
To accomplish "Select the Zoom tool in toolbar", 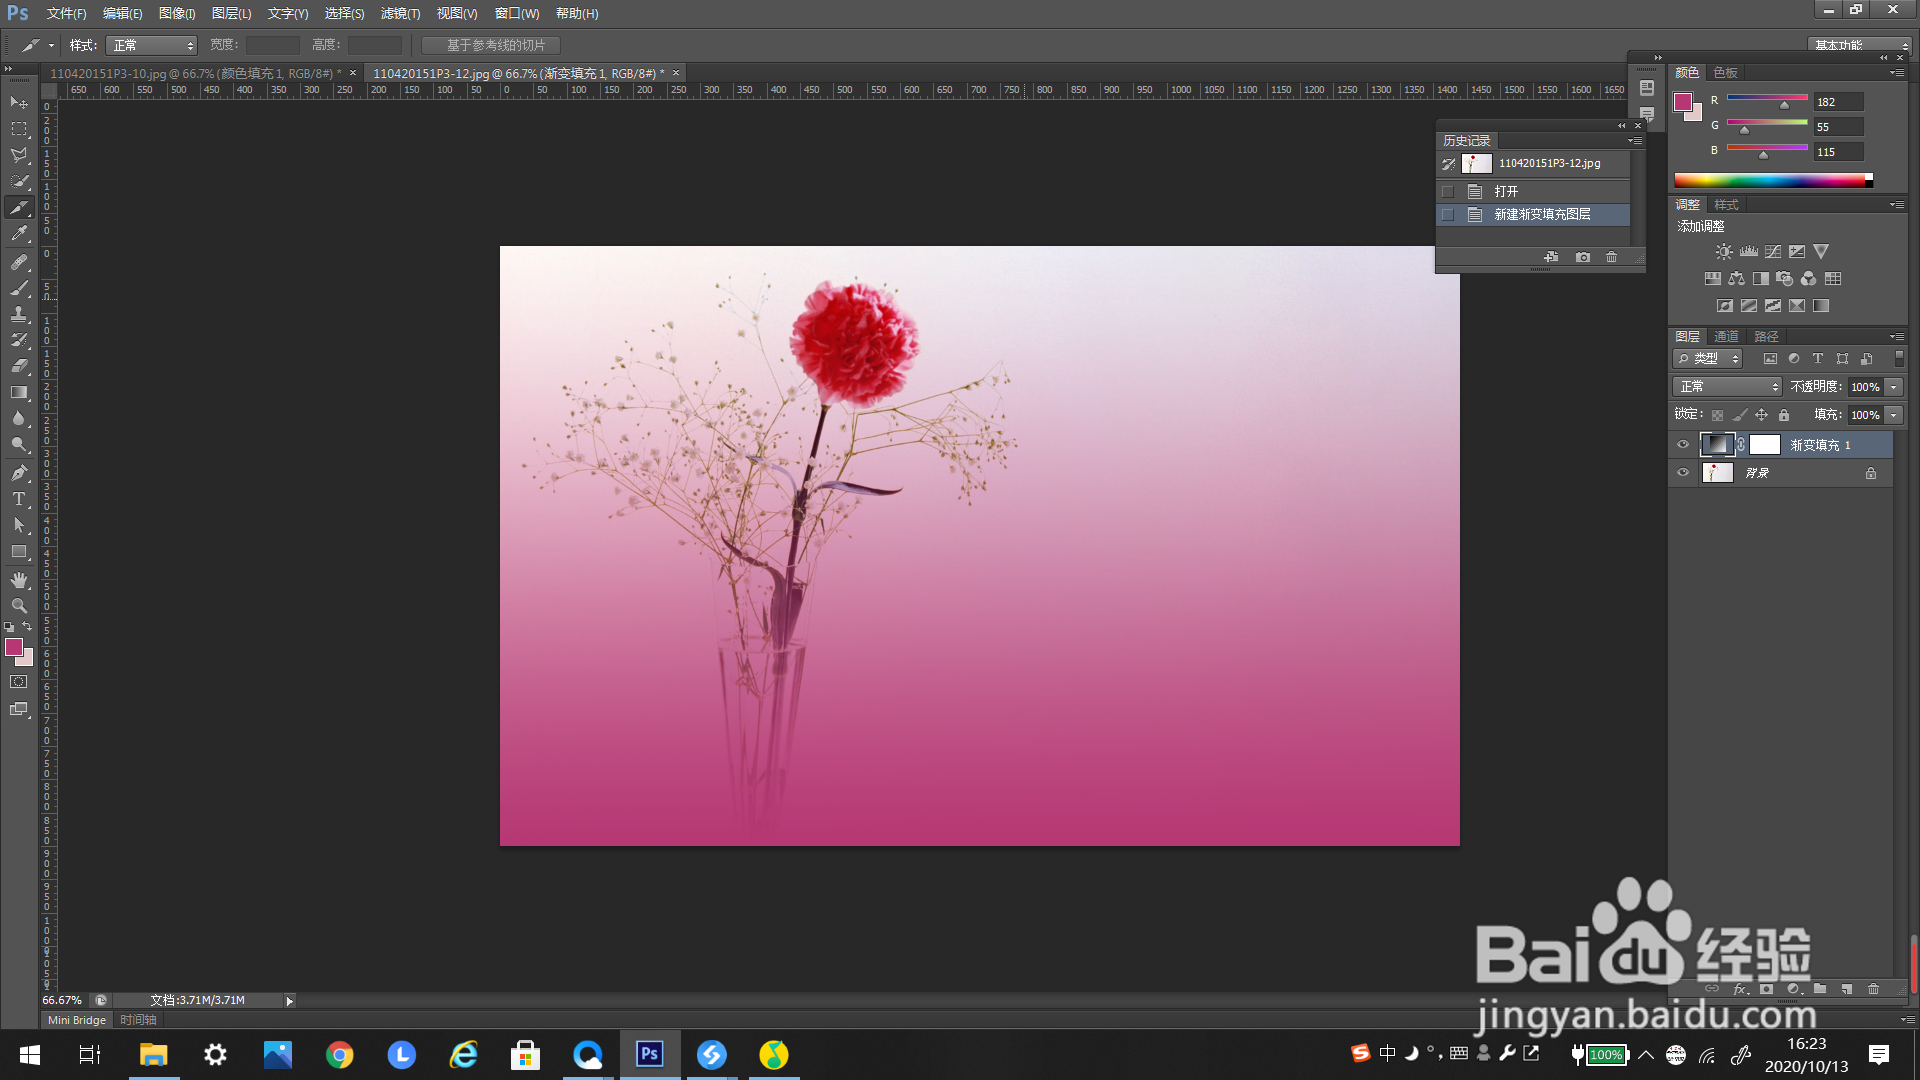I will pos(19,606).
